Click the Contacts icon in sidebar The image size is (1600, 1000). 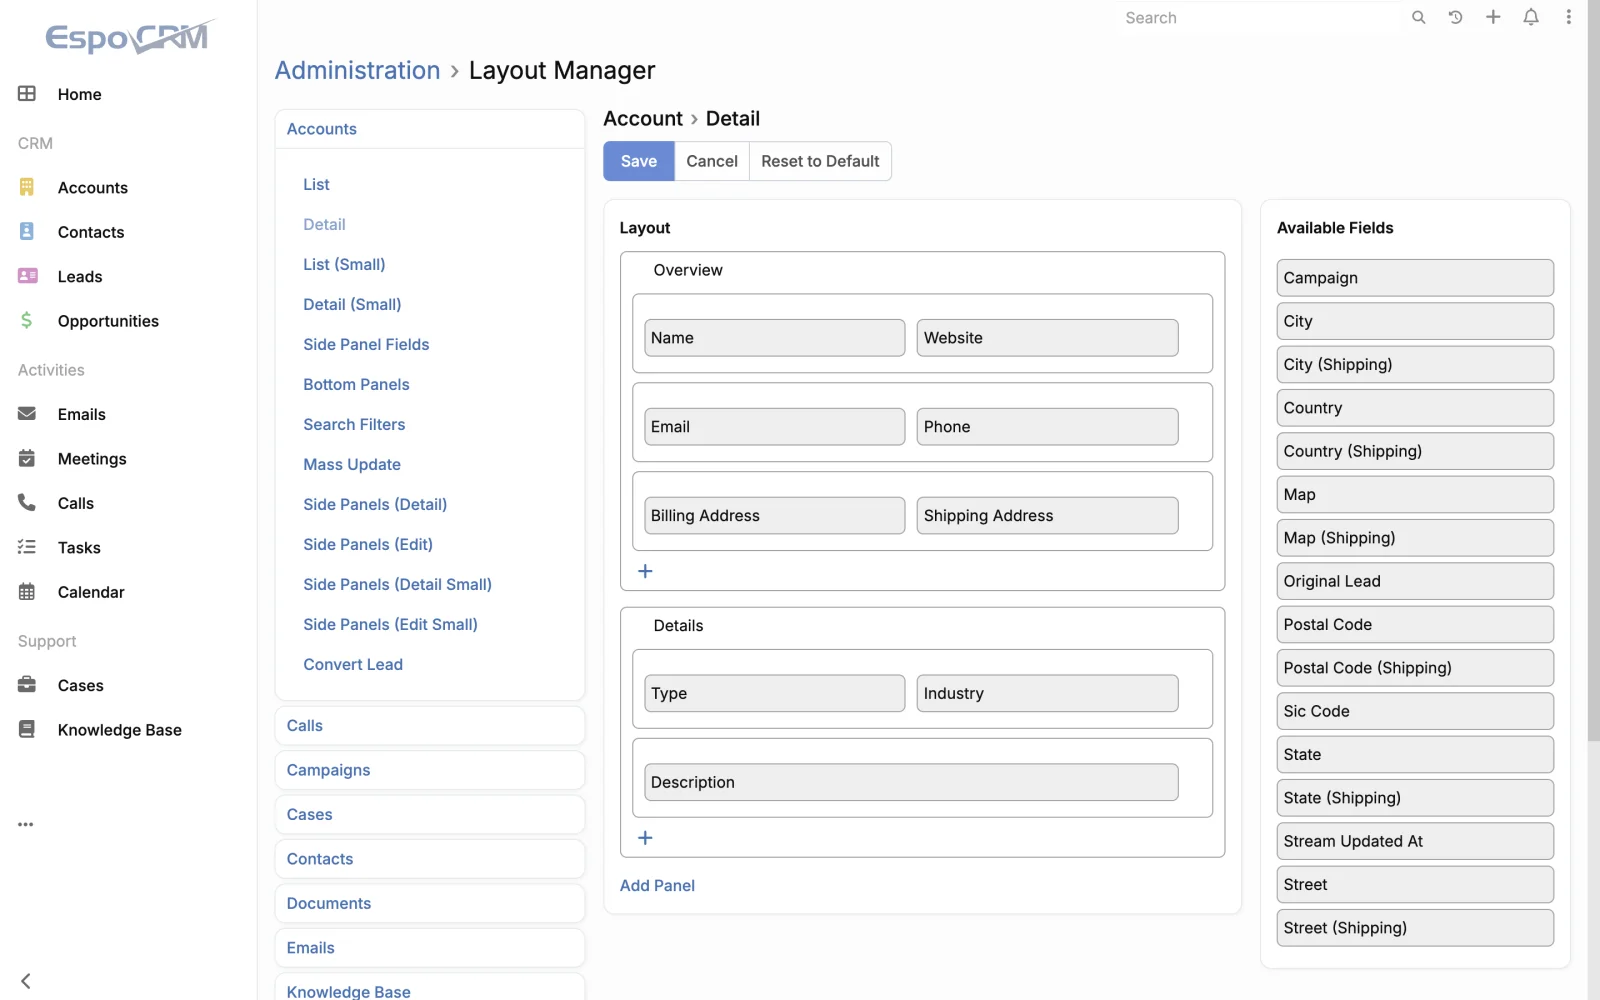point(27,231)
